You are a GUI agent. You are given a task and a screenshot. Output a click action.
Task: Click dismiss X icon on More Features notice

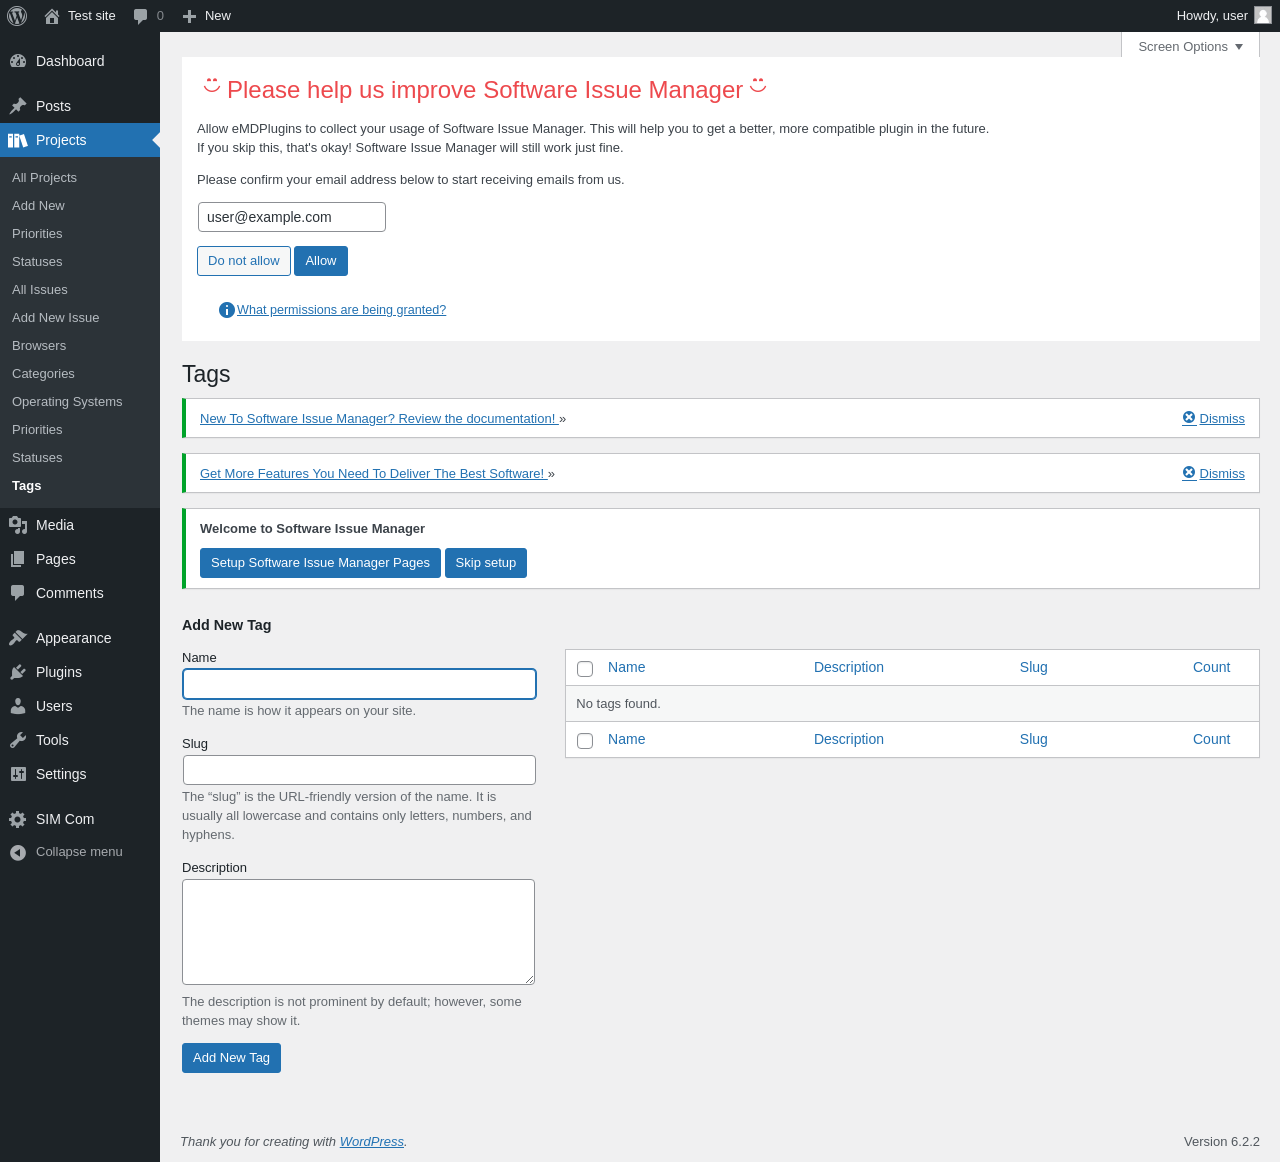click(x=1189, y=473)
